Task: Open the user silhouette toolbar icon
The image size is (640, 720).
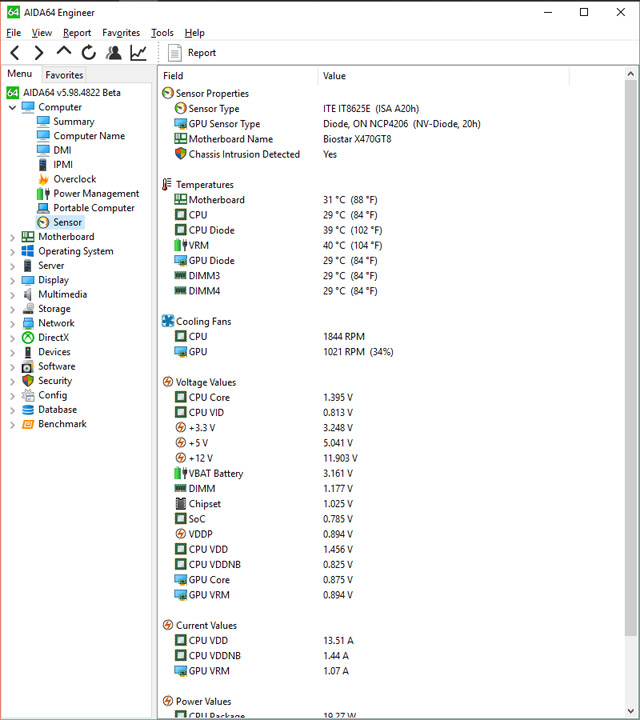Action: (x=113, y=53)
